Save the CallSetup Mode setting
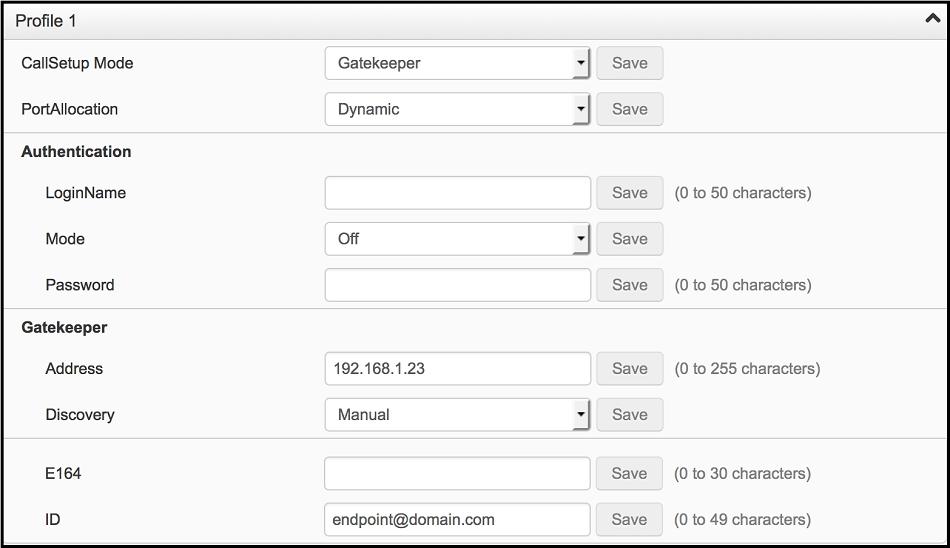 pos(629,63)
